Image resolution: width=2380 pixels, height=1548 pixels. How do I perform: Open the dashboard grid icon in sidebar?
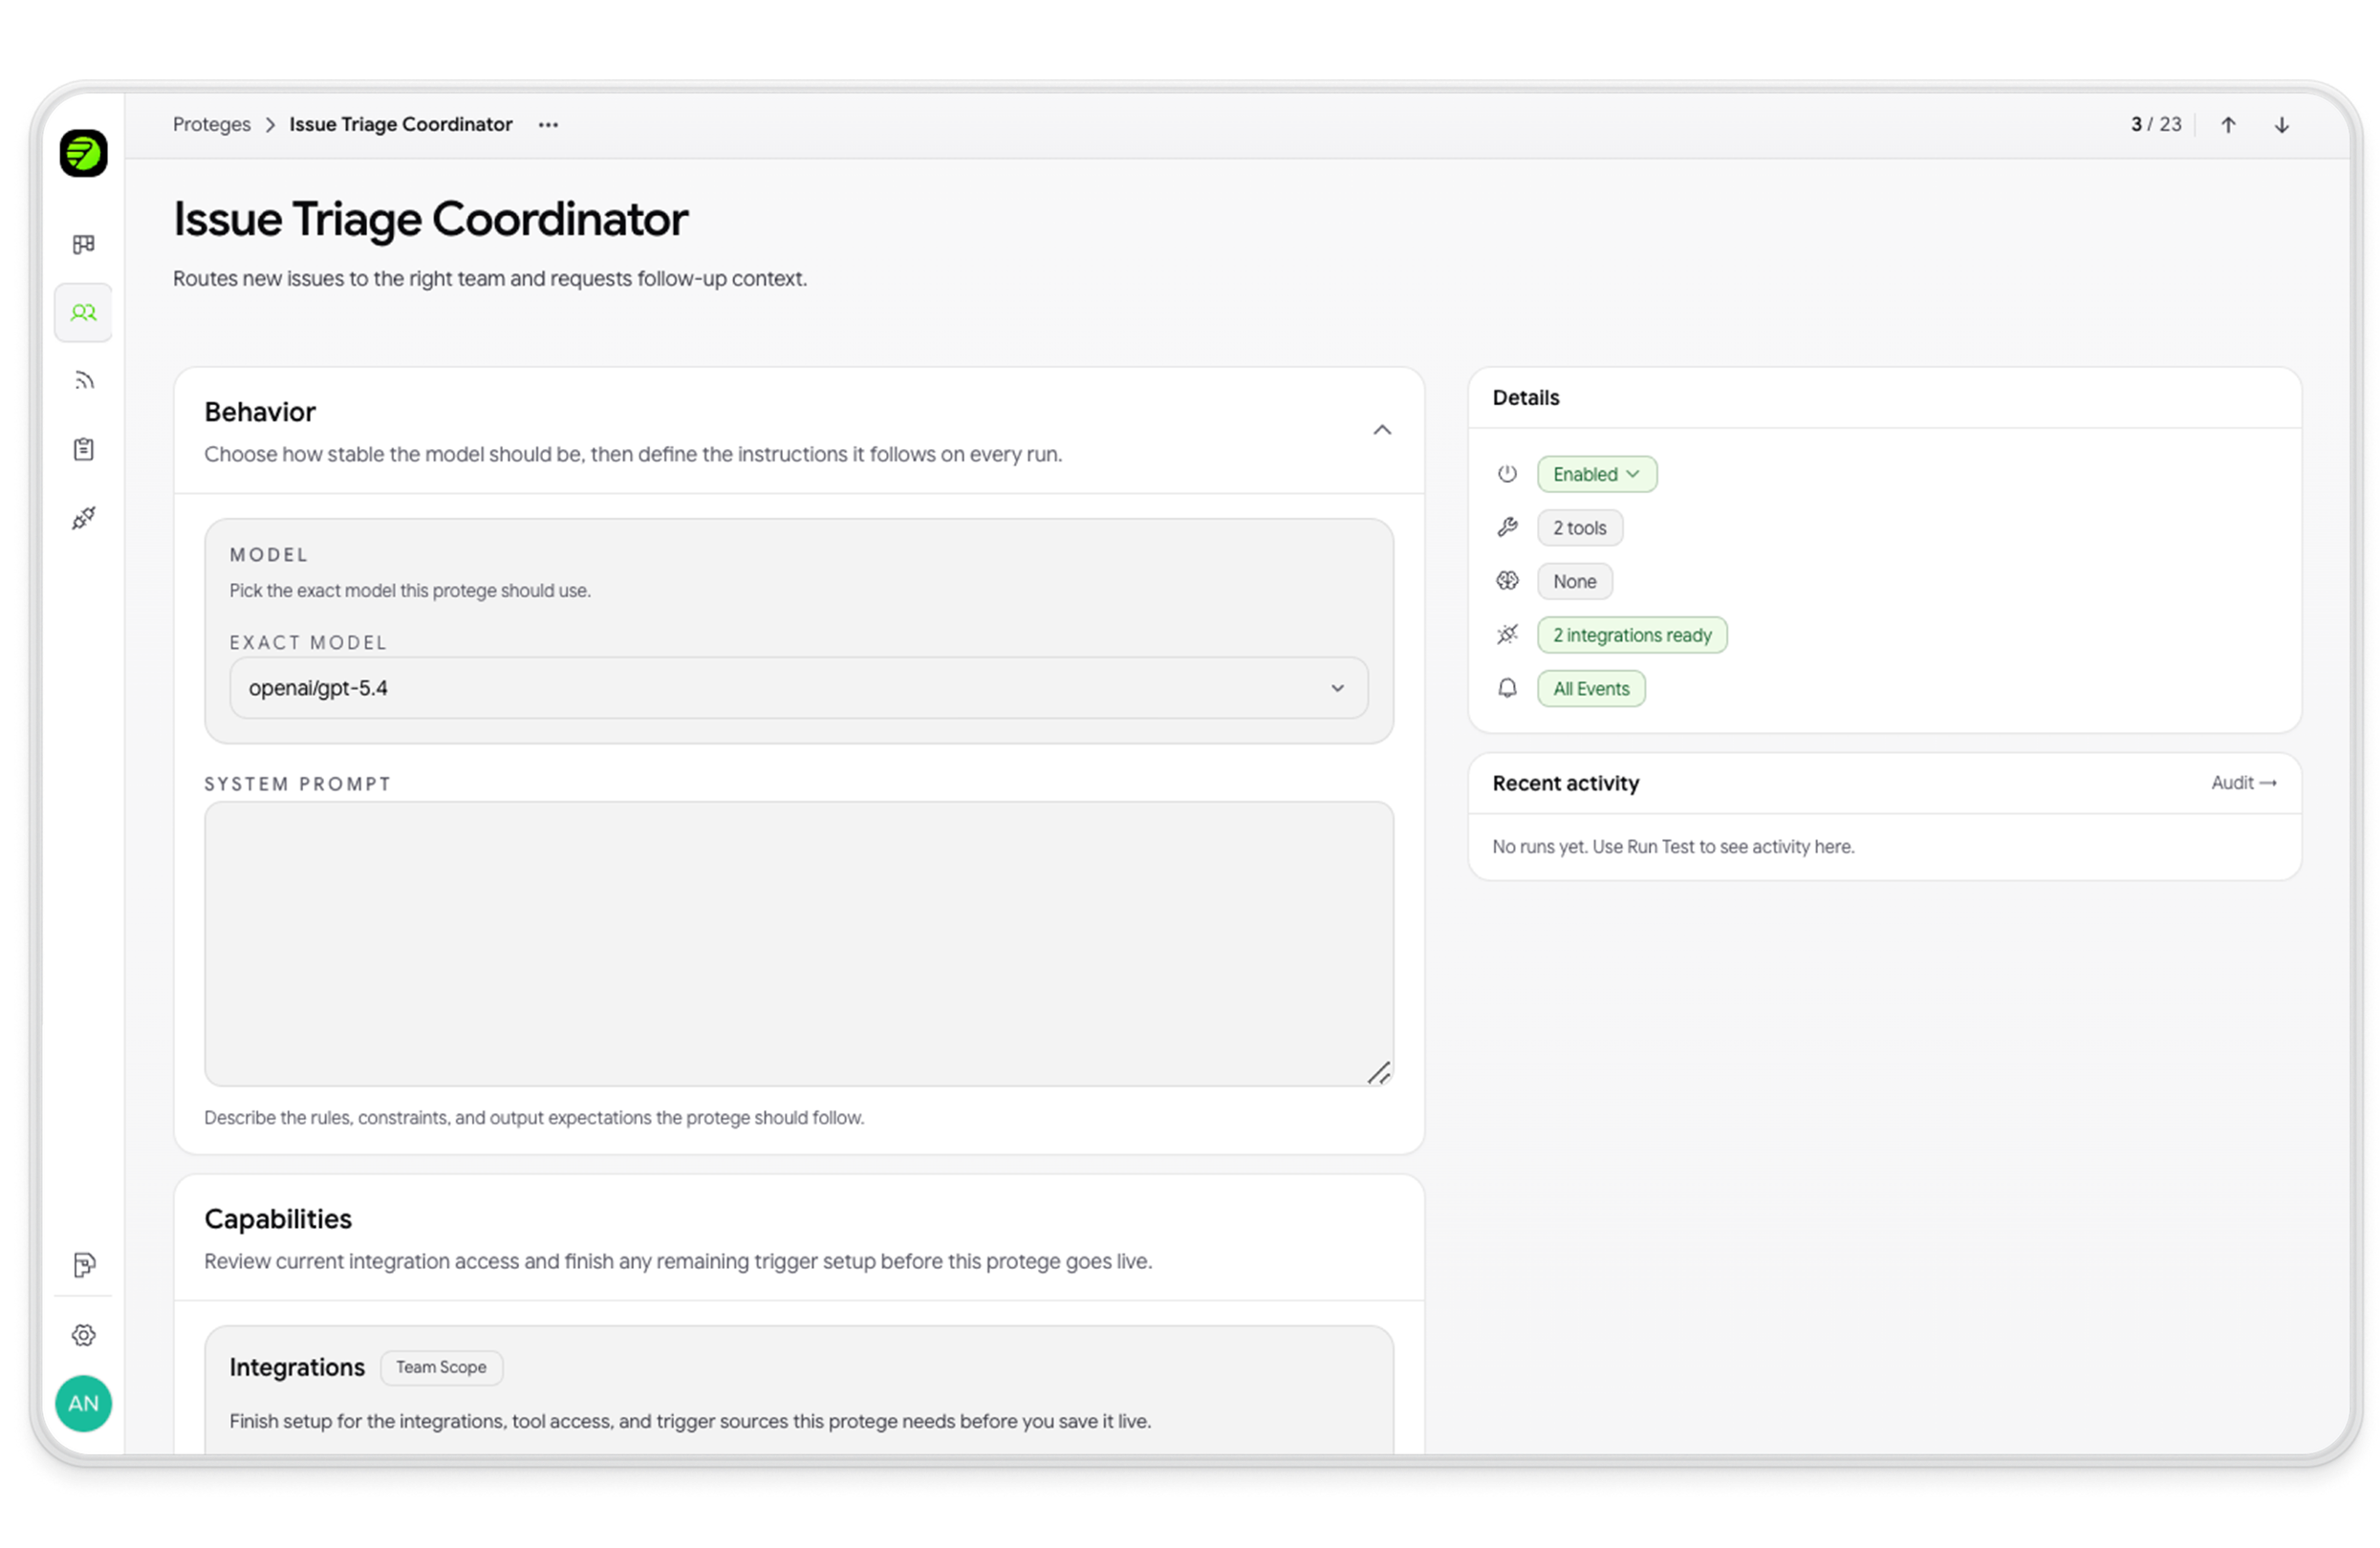84,245
